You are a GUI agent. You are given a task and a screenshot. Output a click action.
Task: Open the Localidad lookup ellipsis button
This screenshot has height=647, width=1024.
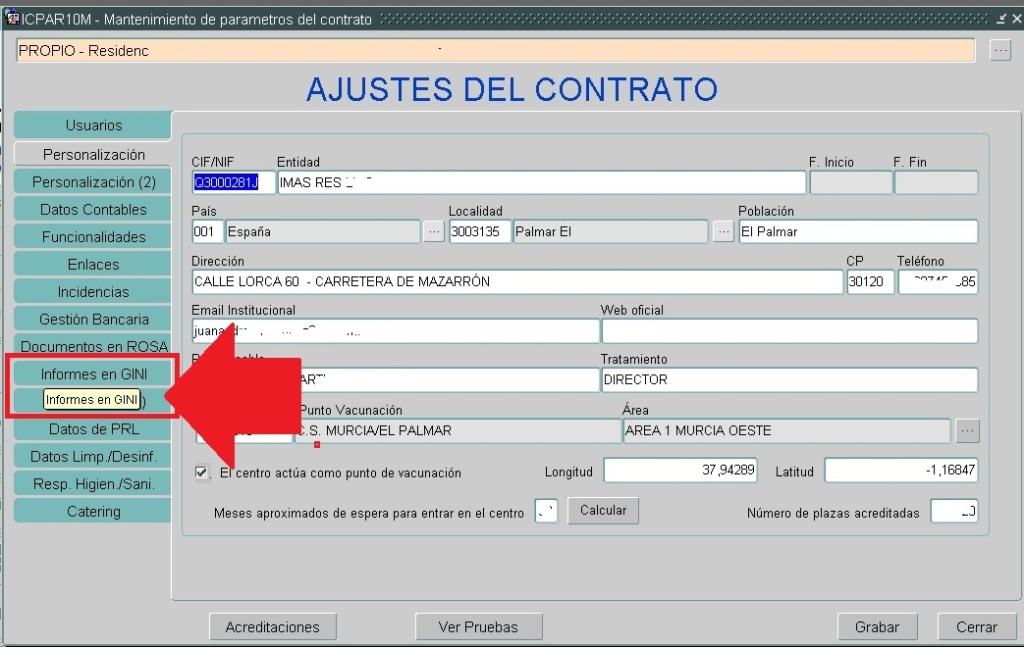click(x=724, y=232)
